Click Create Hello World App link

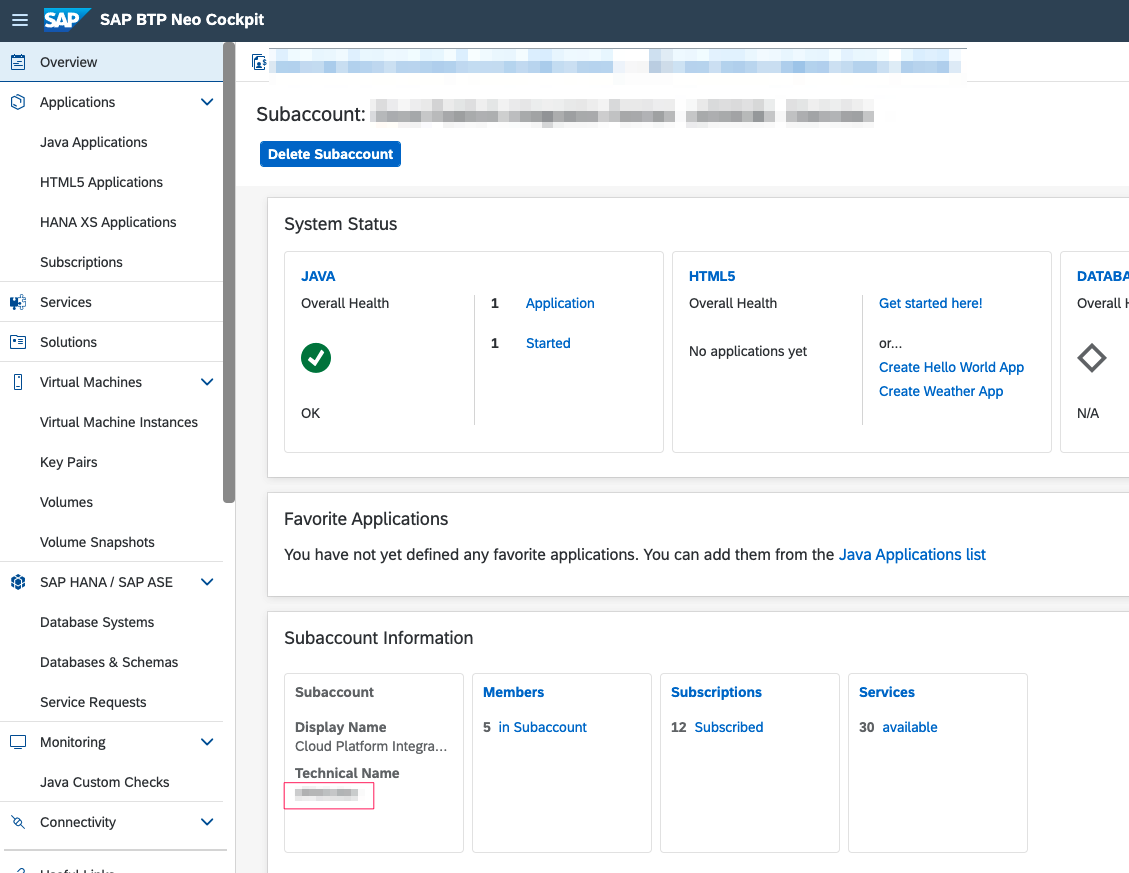[x=951, y=367]
